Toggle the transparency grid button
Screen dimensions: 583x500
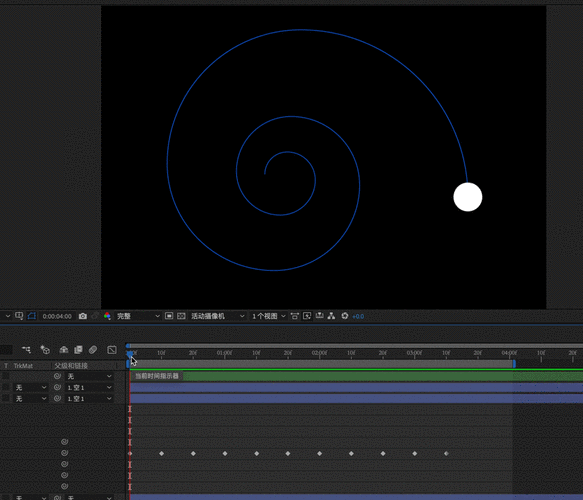click(x=181, y=316)
